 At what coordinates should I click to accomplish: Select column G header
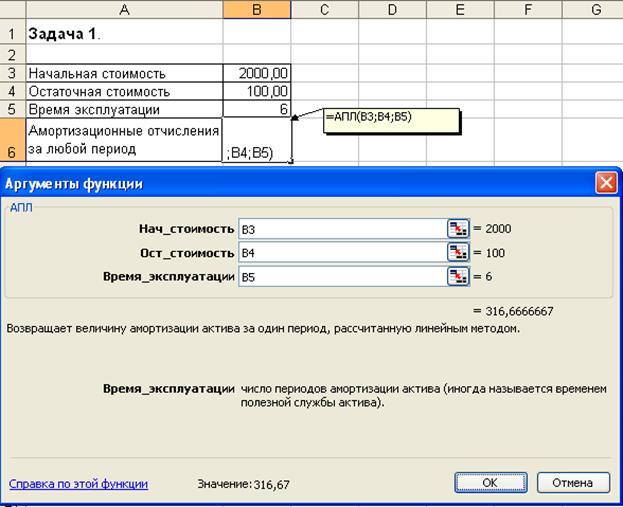coord(596,9)
